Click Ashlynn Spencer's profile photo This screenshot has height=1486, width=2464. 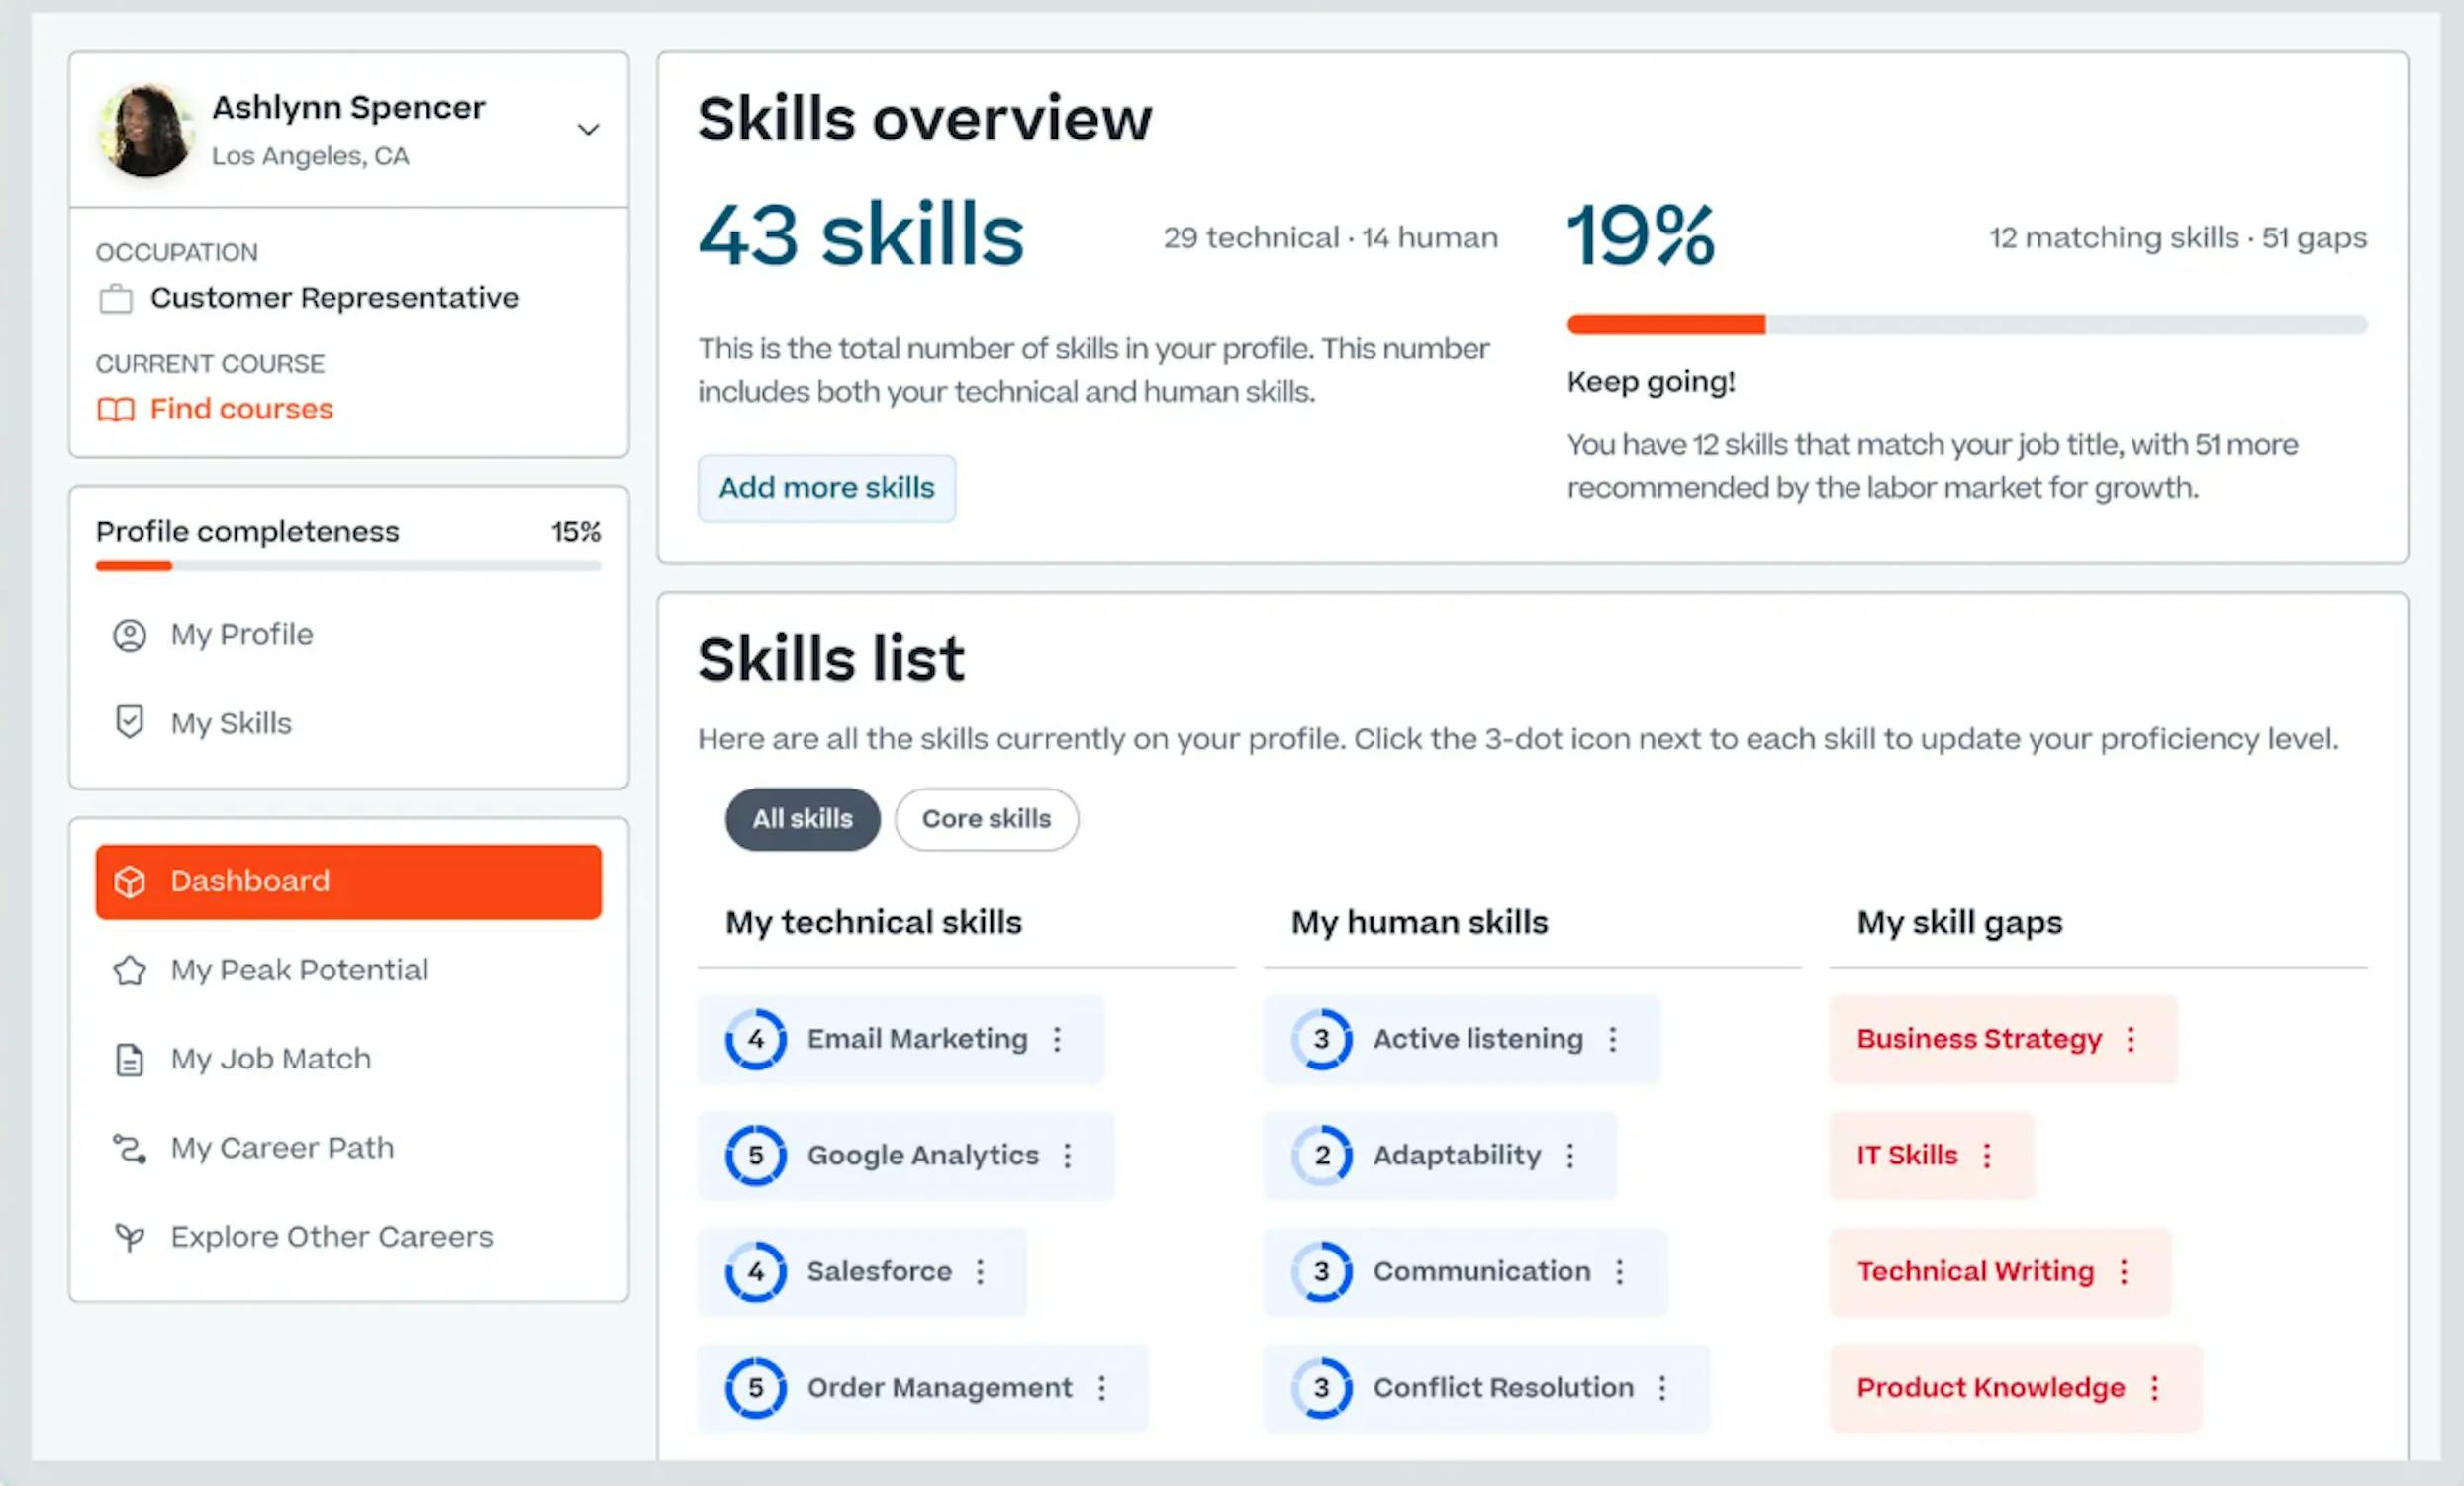(147, 130)
